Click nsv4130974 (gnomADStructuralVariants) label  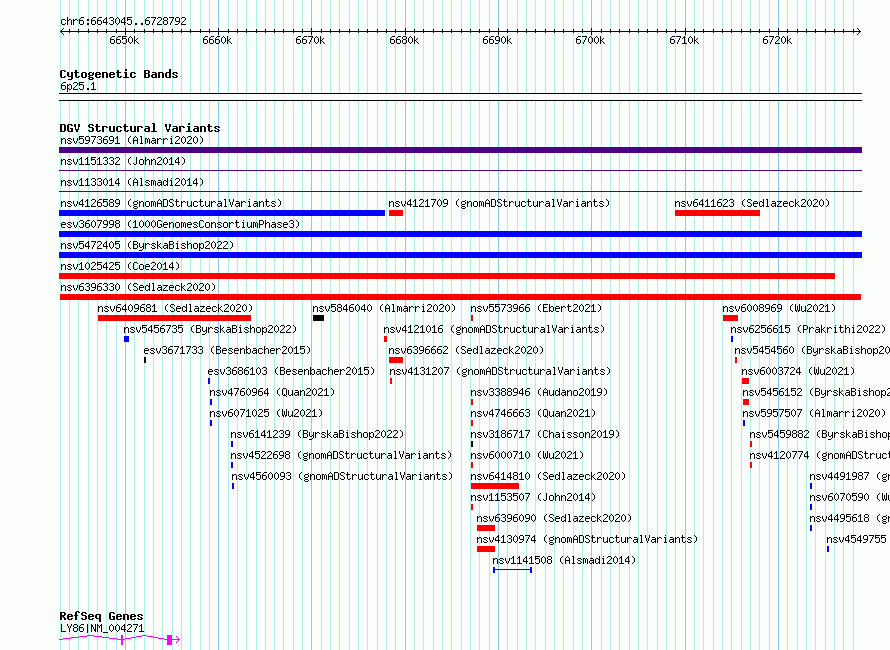click(x=587, y=539)
